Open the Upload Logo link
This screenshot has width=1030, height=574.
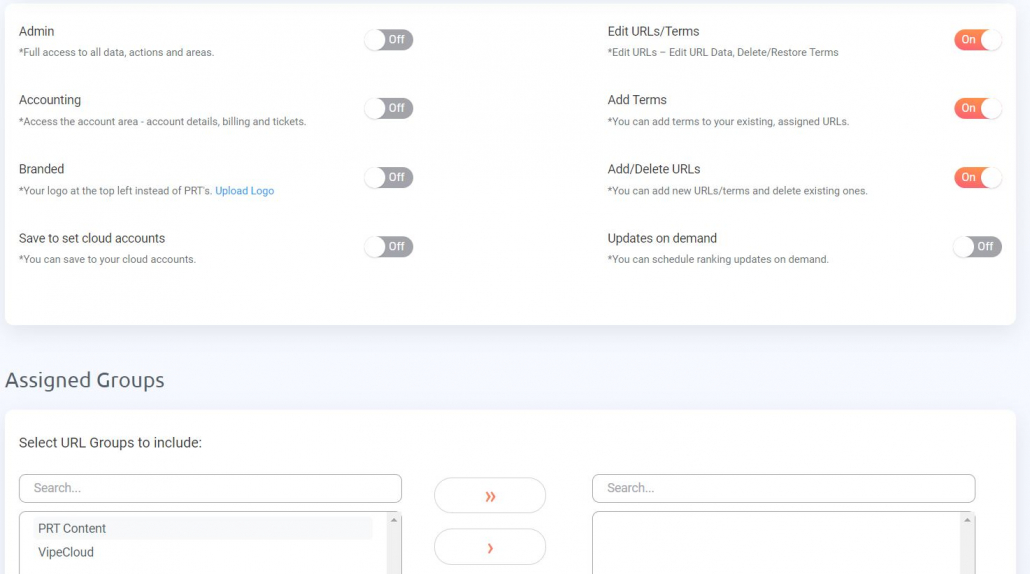click(244, 191)
